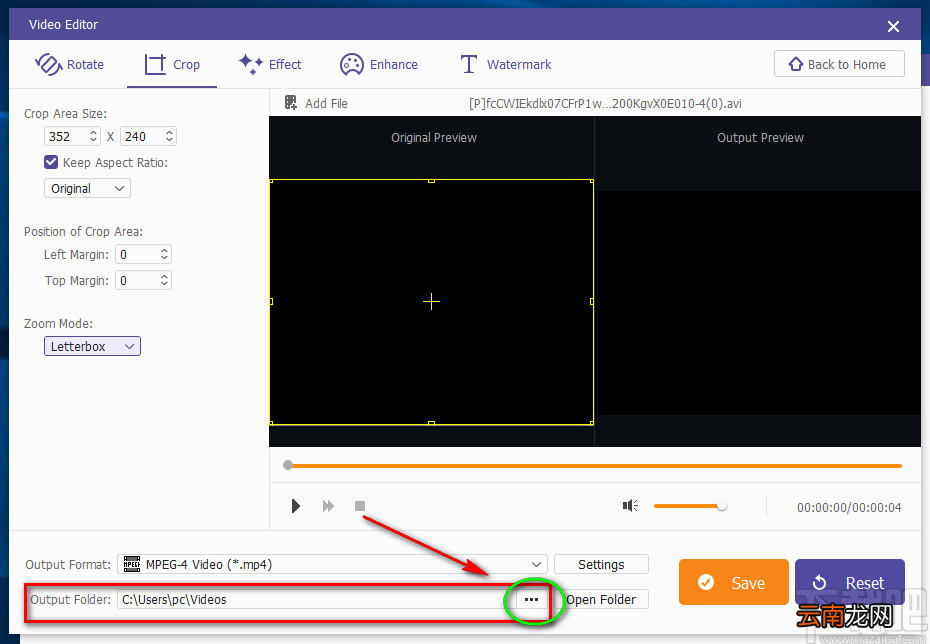Close the Video Editor window
The width and height of the screenshot is (930, 644).
click(893, 25)
